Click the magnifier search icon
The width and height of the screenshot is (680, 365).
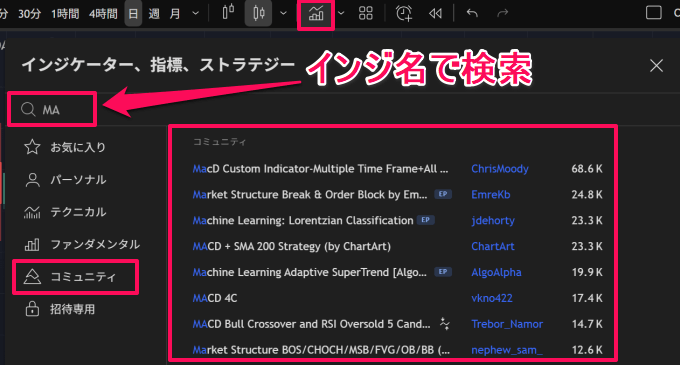[28, 109]
